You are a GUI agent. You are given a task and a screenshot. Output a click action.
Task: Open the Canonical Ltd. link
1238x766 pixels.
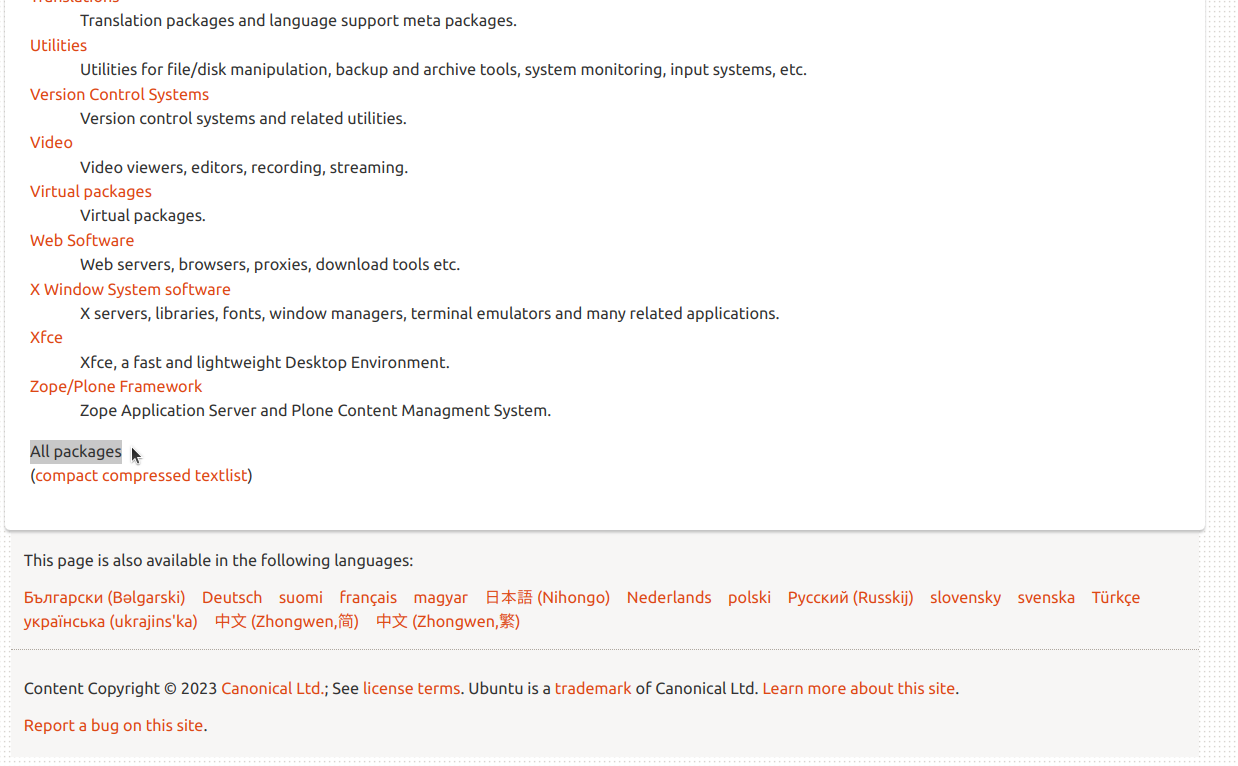tap(272, 688)
